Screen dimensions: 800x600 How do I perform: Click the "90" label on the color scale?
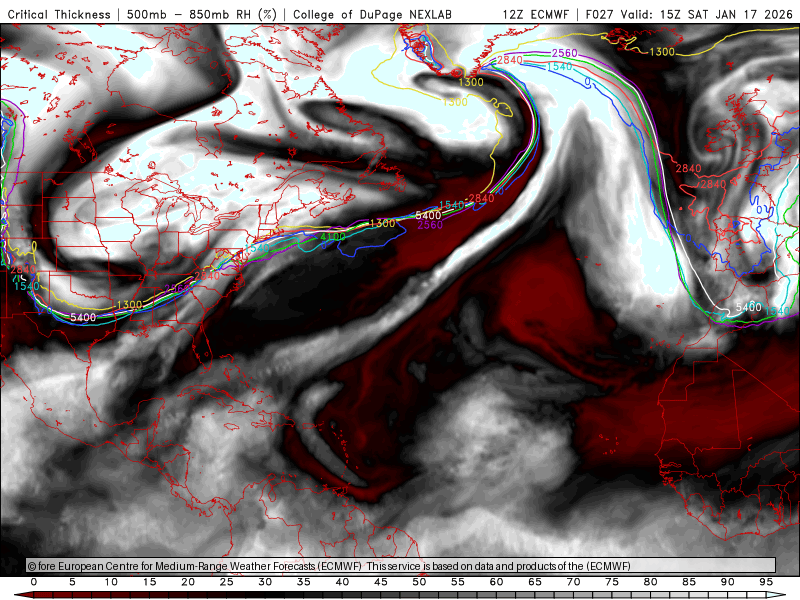click(728, 582)
